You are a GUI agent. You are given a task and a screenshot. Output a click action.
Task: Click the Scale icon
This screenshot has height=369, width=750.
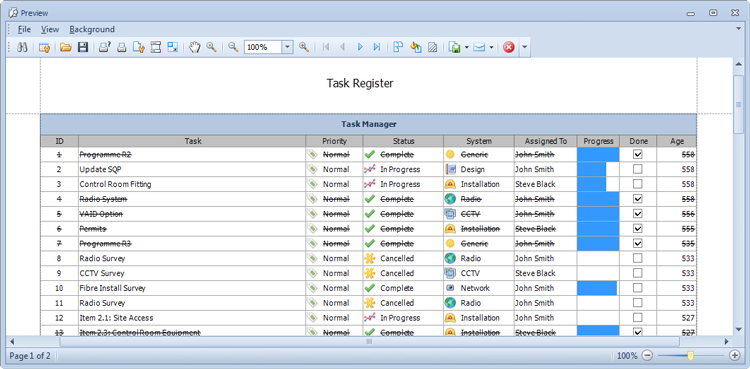click(173, 47)
